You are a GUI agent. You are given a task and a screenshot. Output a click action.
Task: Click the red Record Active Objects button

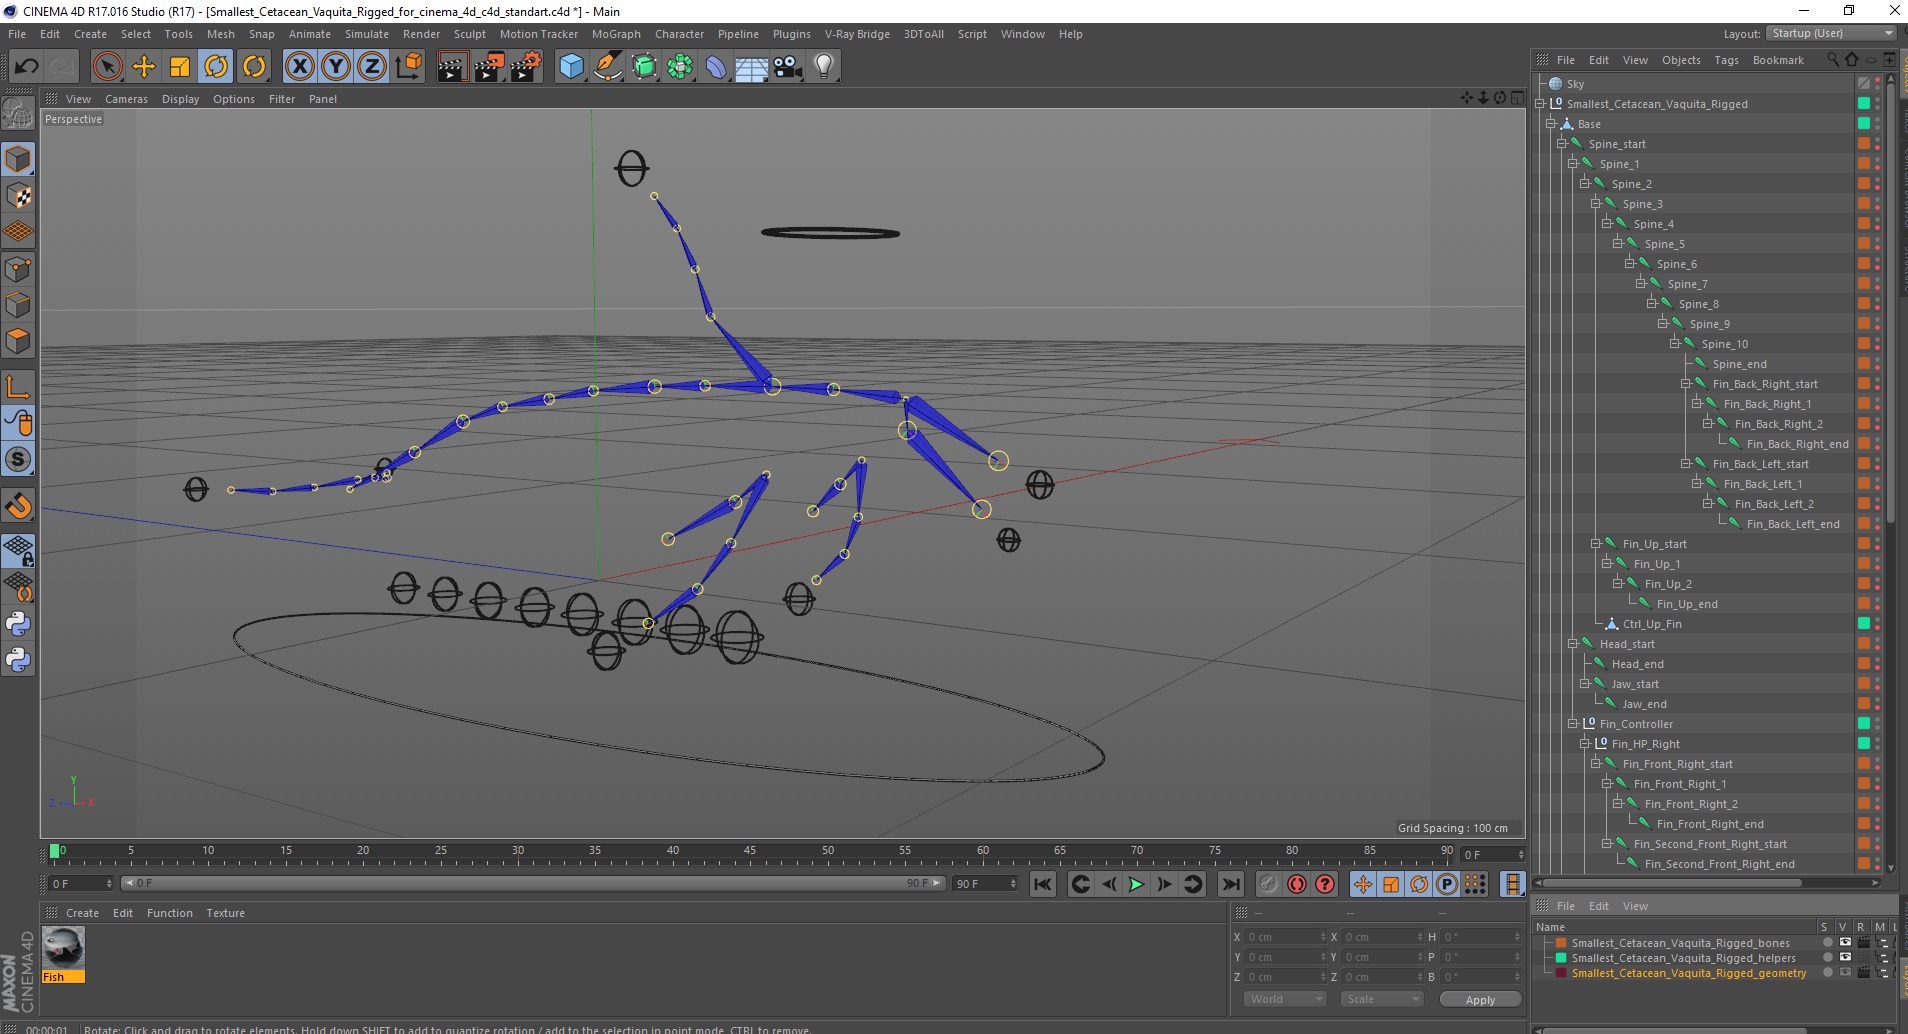(x=1297, y=884)
